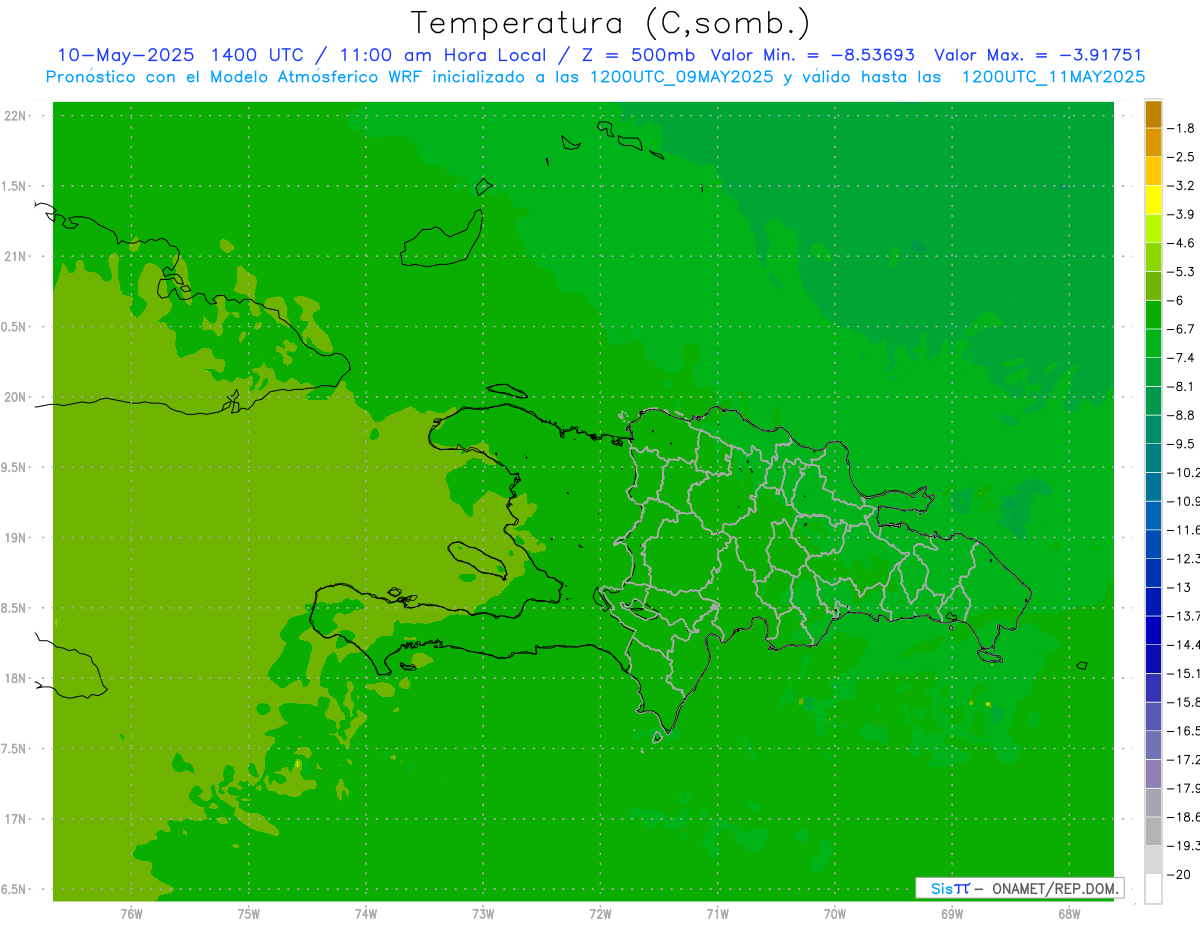Click the "20N" latitude label

click(x=16, y=397)
